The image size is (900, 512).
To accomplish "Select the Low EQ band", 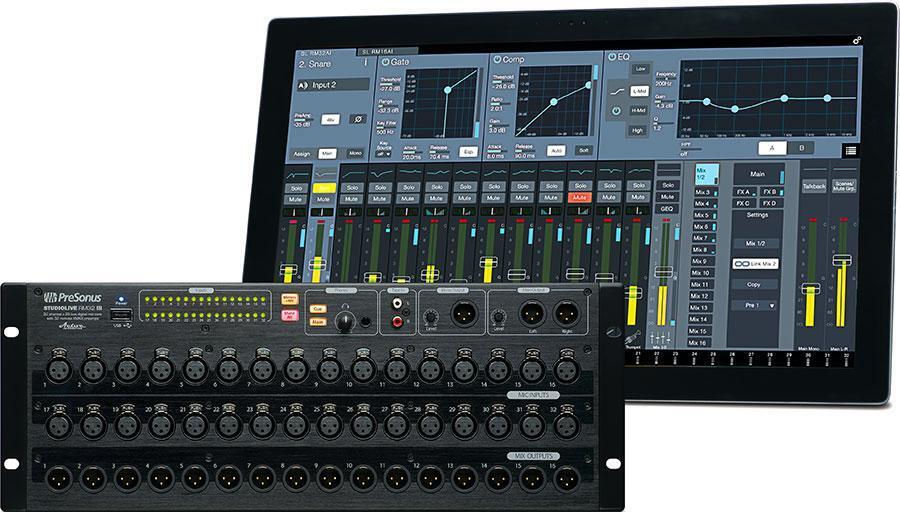I will [x=640, y=69].
